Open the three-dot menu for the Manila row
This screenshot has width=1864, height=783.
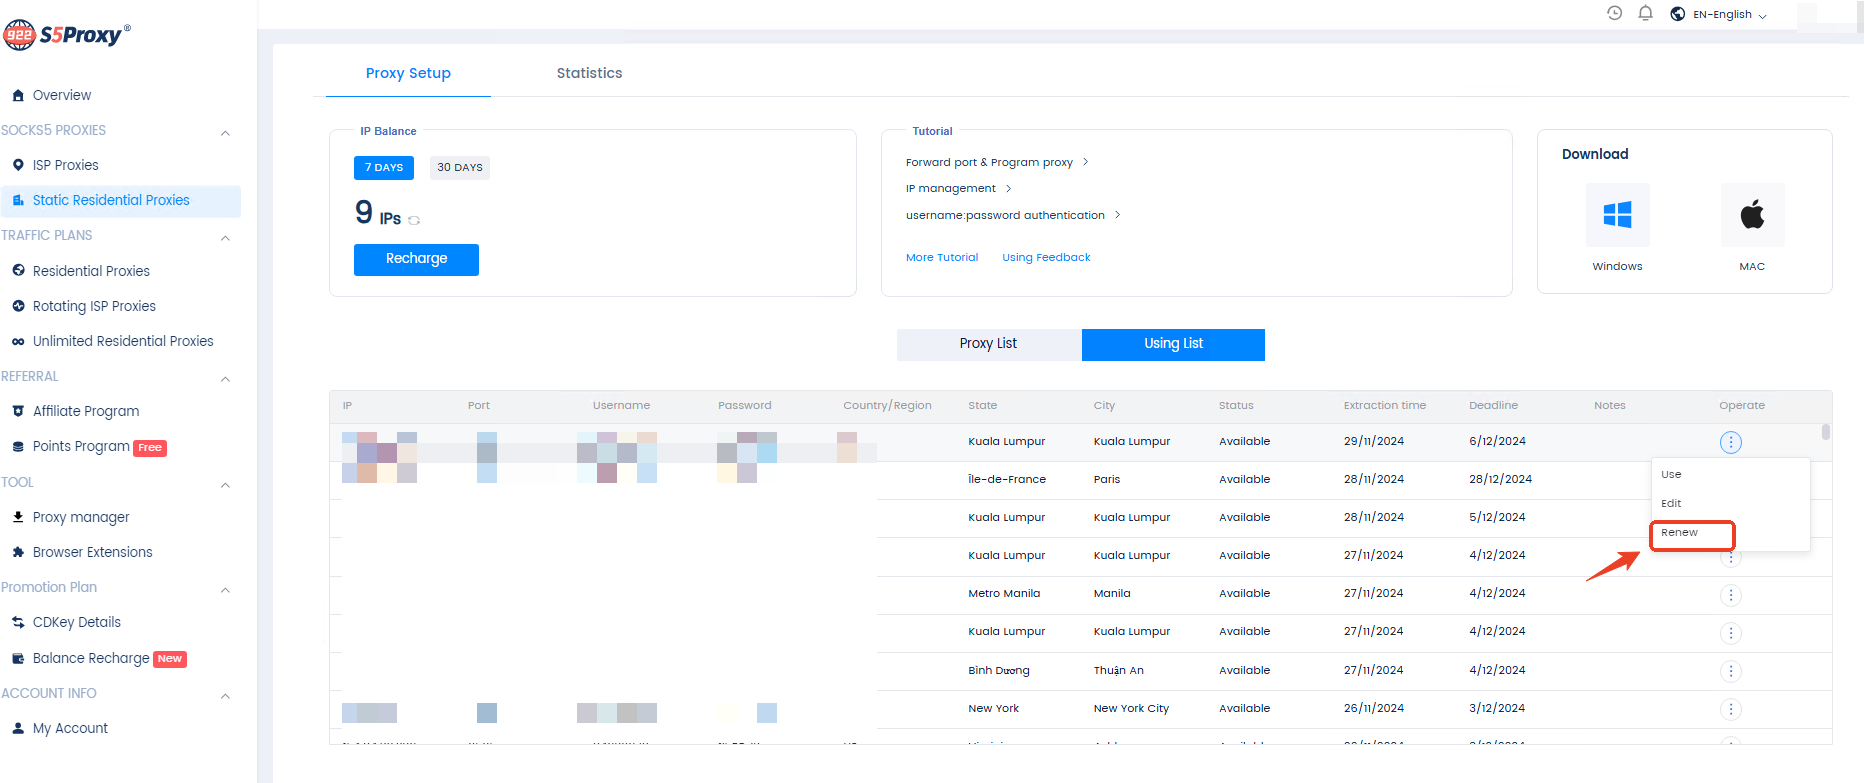click(1731, 595)
